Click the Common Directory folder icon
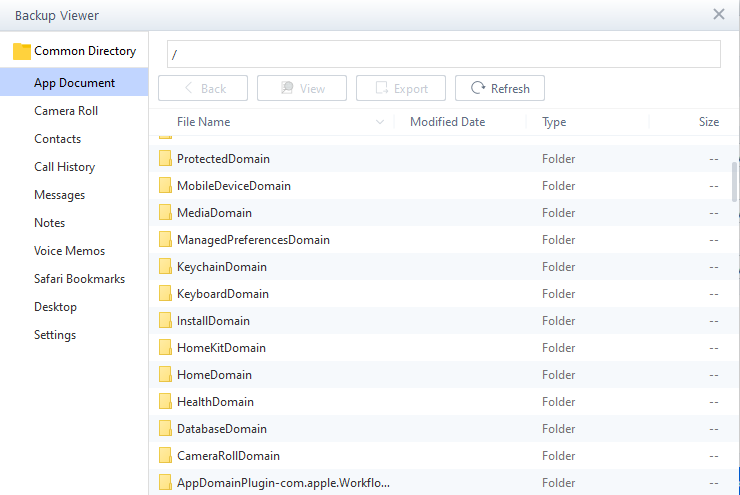Viewport: 740px width, 495px height. click(22, 51)
